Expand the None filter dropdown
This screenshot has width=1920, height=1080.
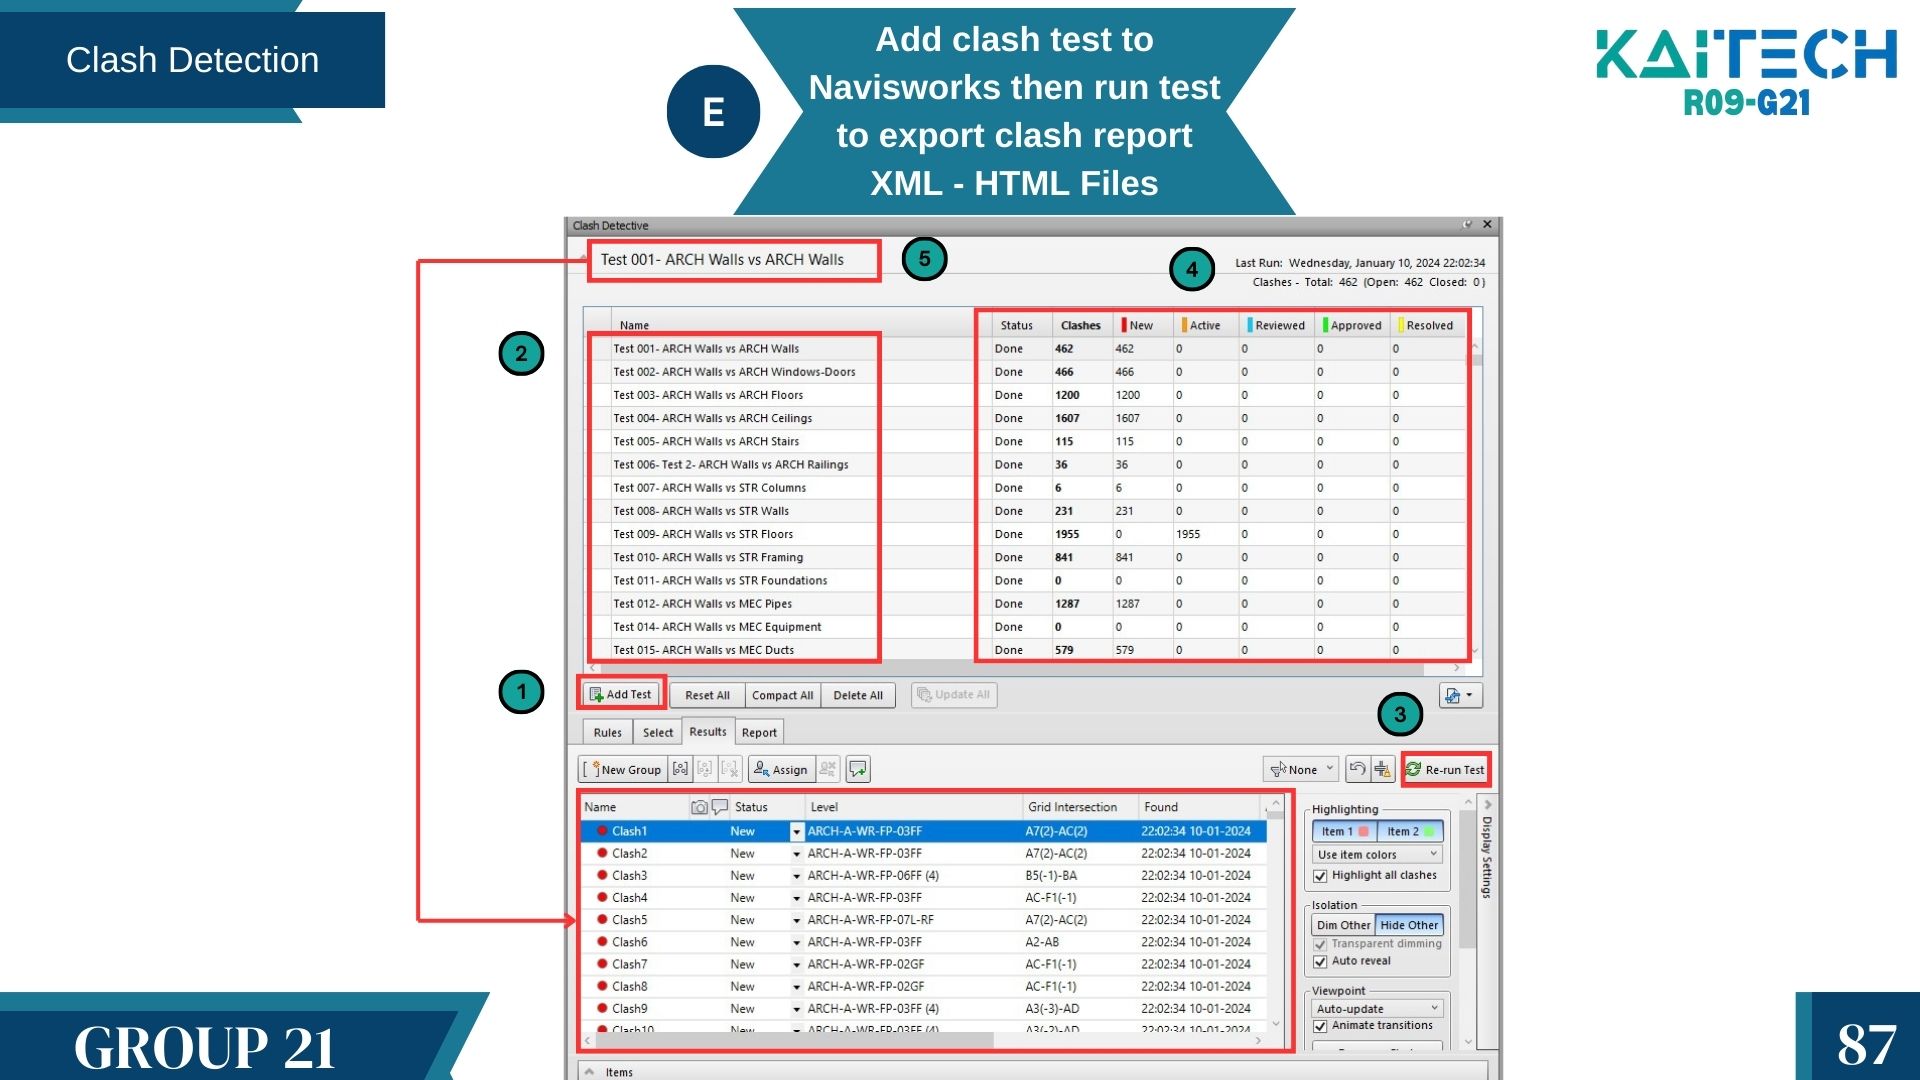point(1302,769)
